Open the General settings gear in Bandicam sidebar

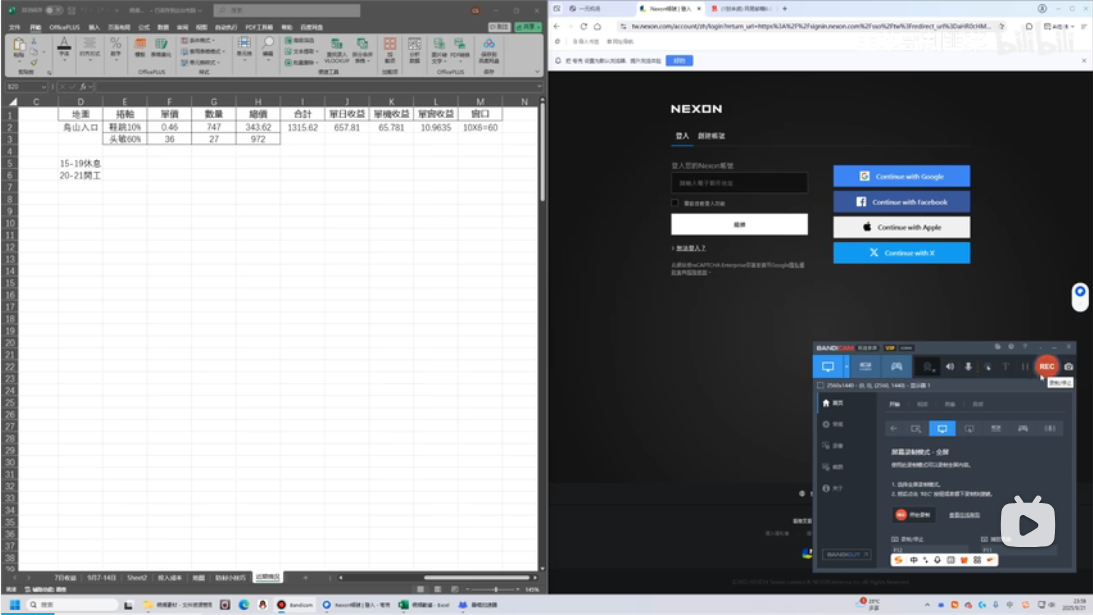833,424
